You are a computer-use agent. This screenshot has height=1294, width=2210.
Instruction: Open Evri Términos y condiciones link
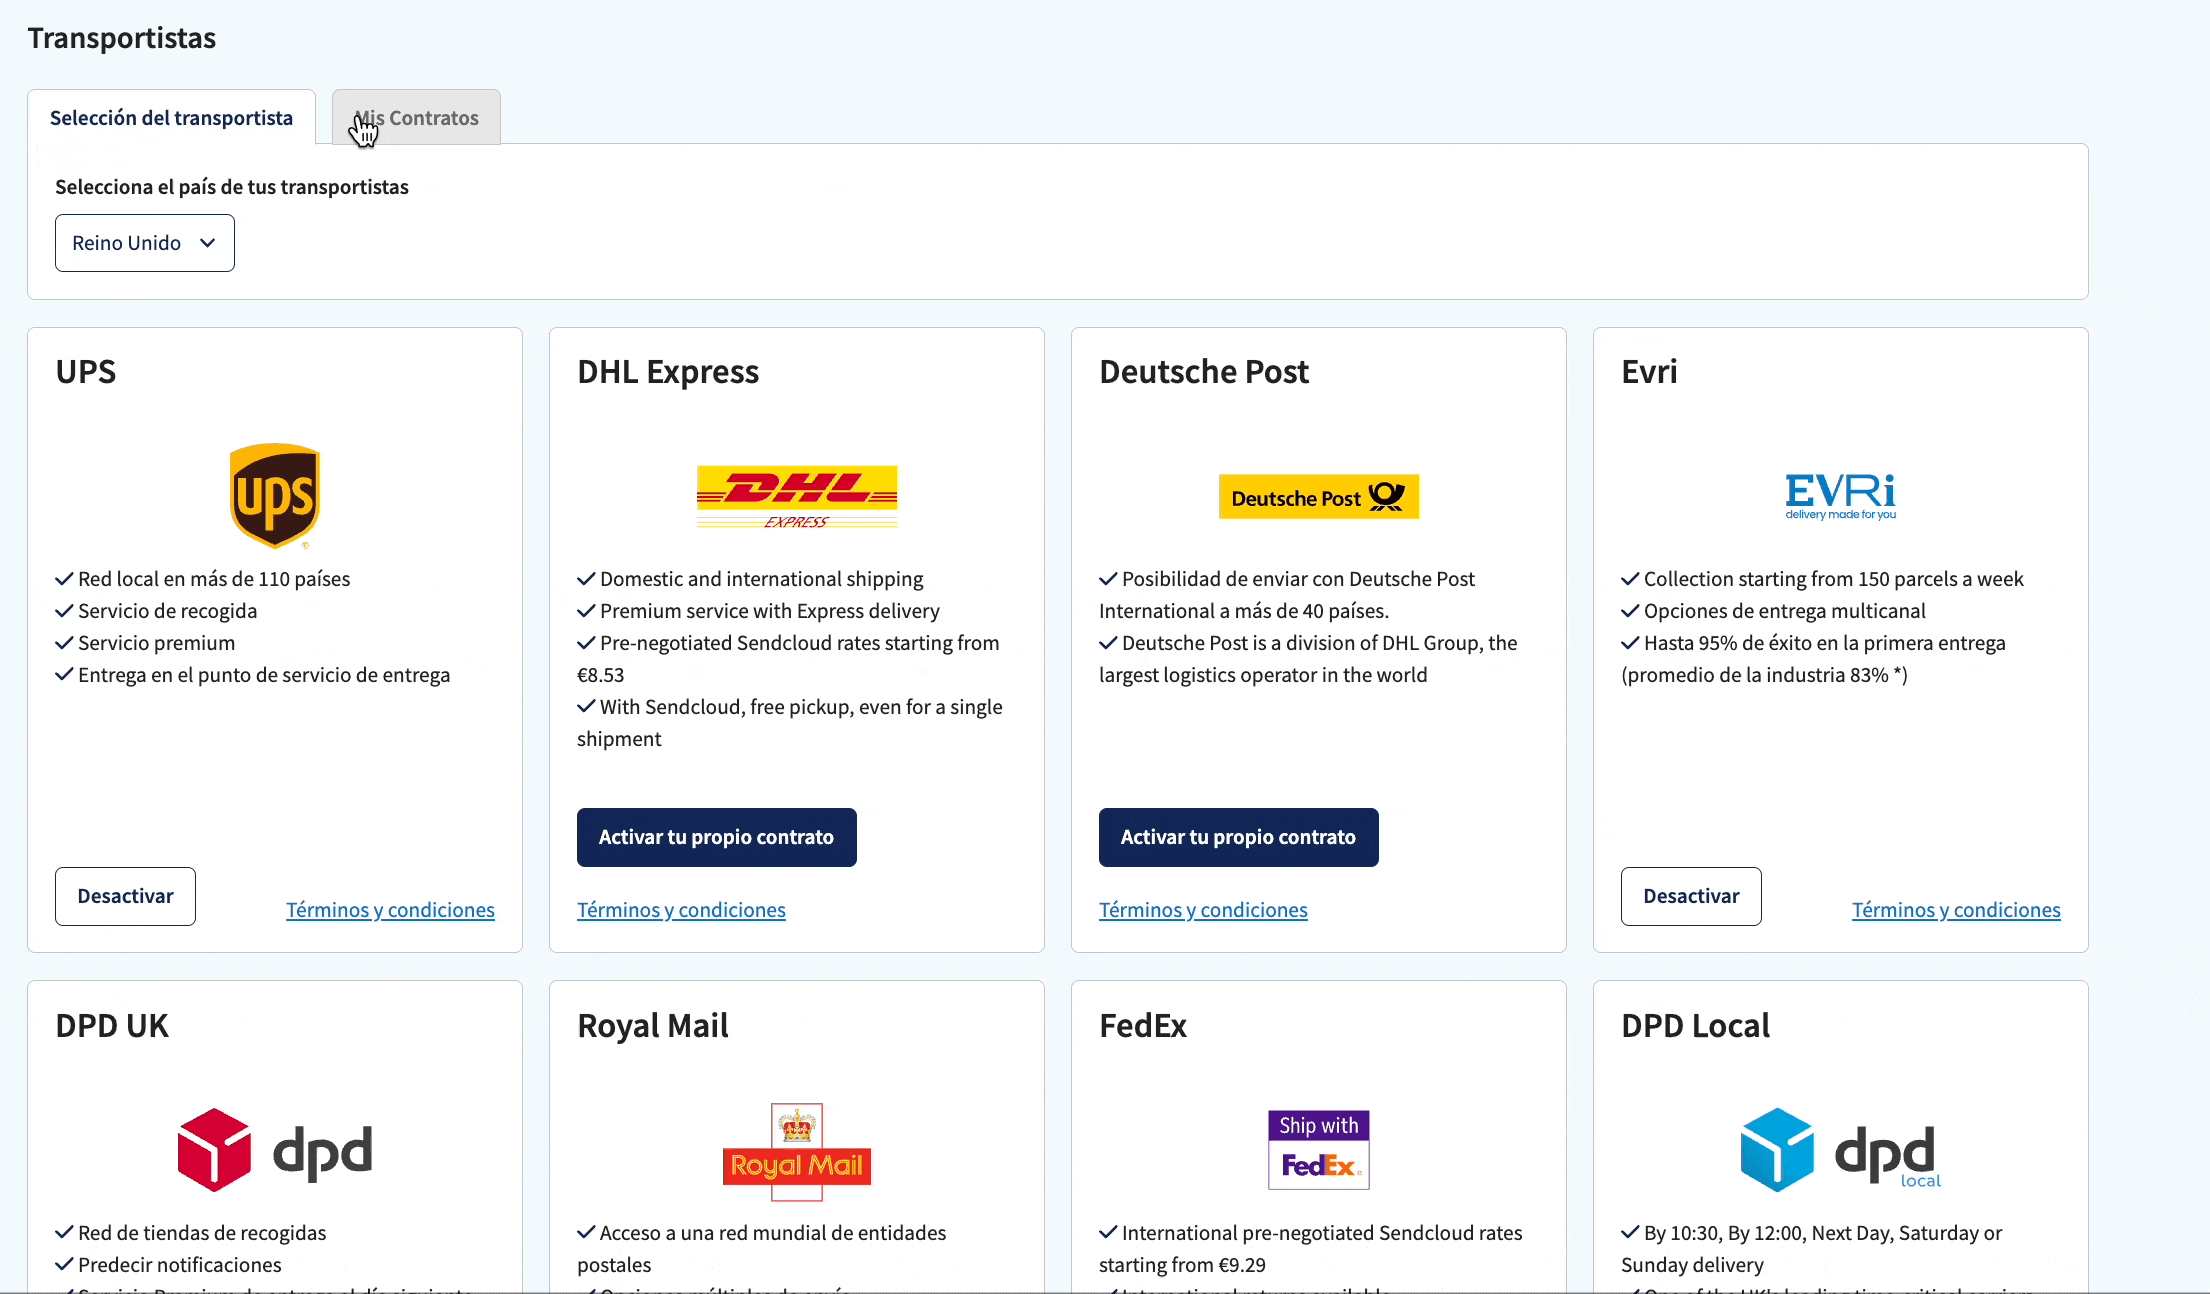[1956, 910]
